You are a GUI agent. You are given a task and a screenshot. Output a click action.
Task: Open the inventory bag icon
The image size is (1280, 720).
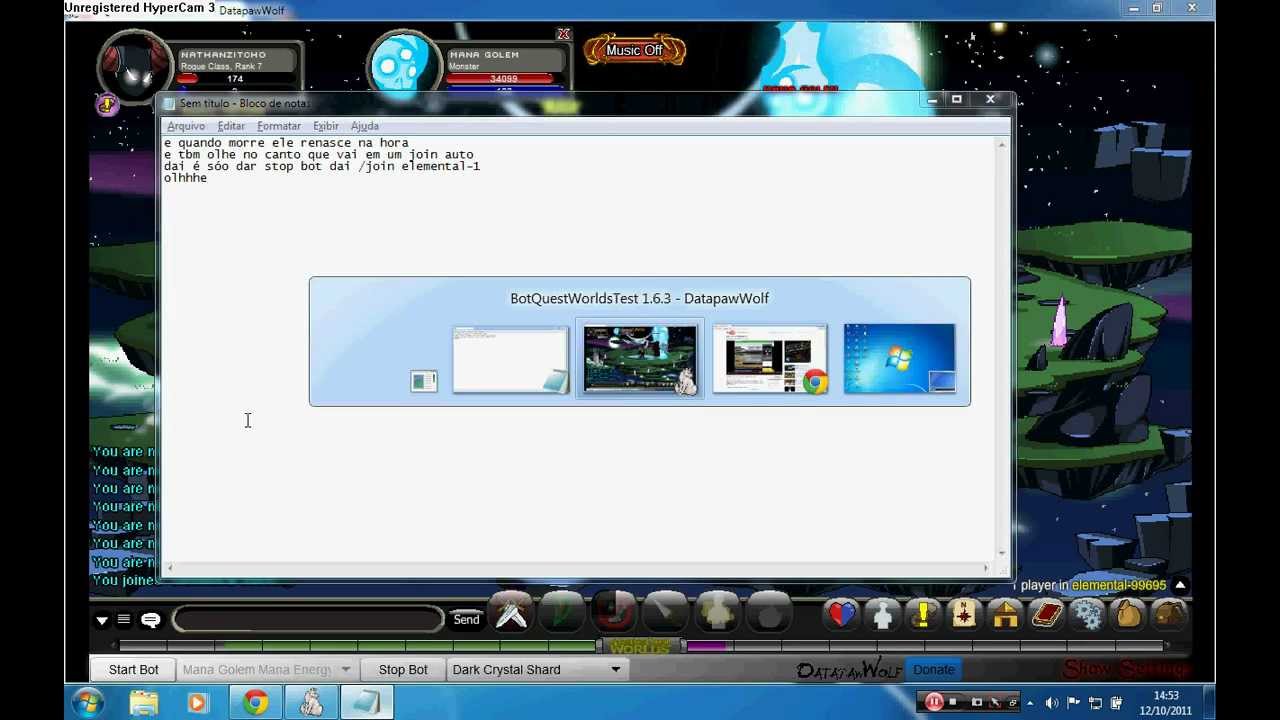coord(1128,615)
